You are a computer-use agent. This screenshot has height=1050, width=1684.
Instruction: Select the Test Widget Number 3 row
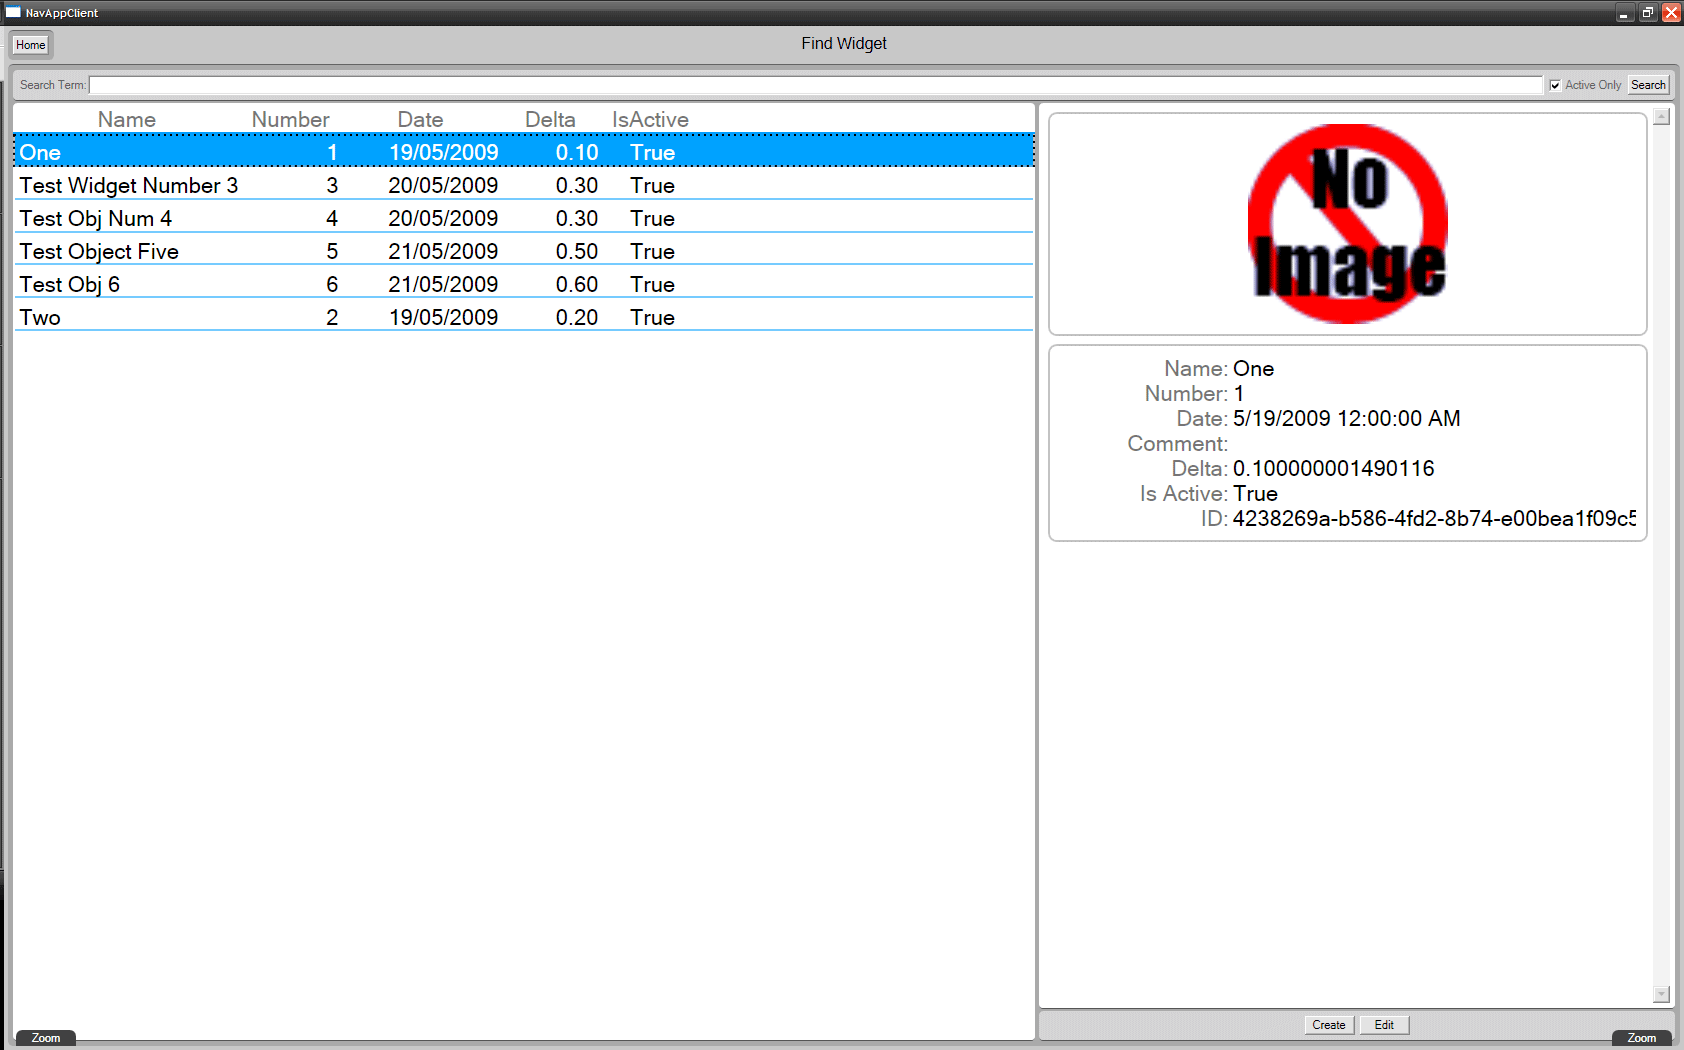pos(129,186)
